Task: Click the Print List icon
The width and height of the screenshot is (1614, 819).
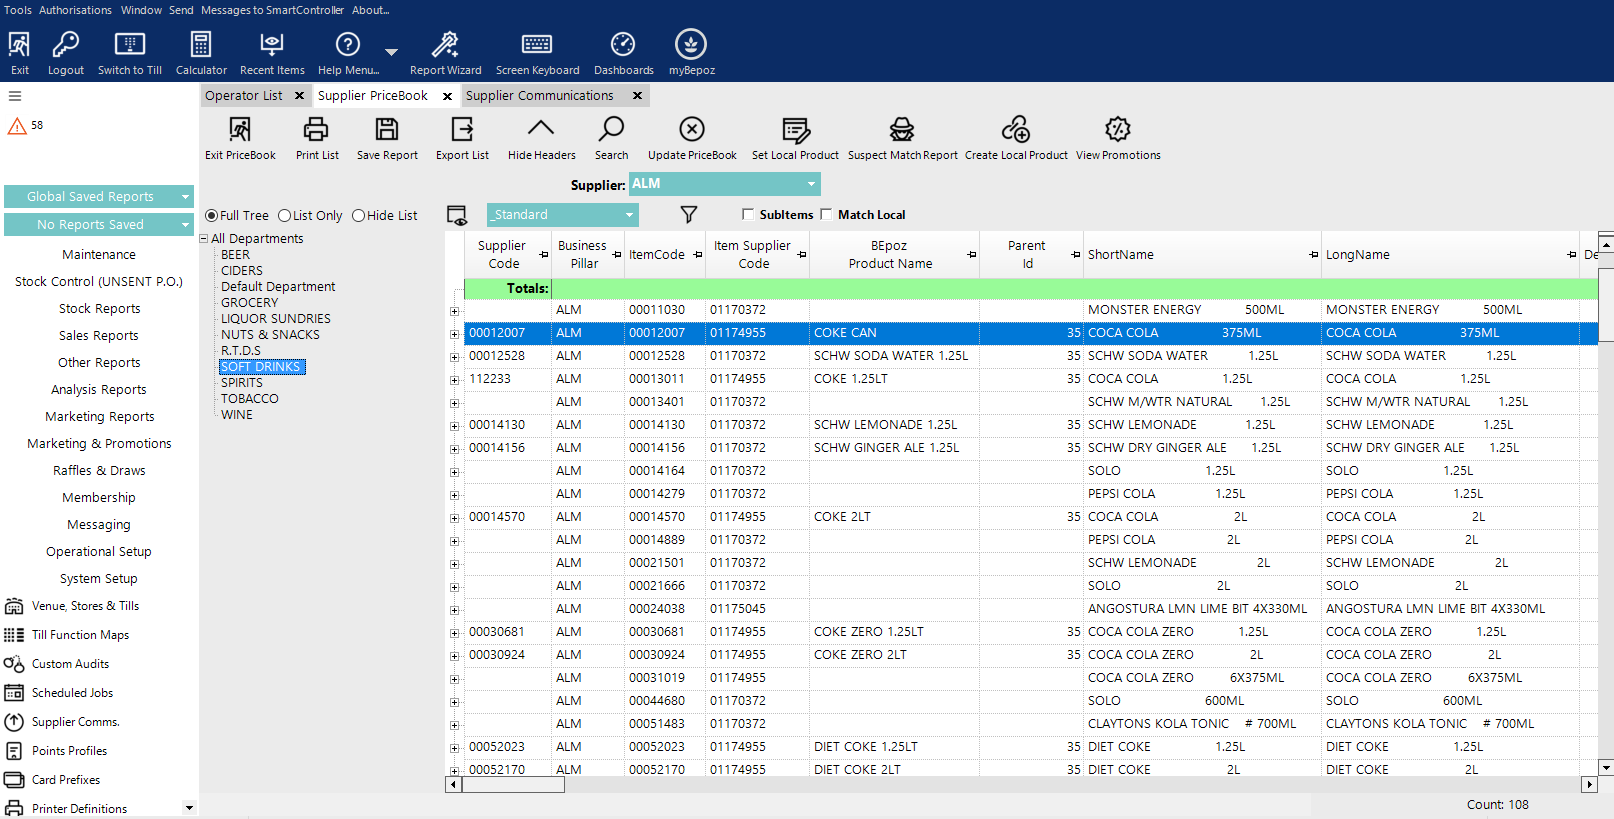Action: click(x=316, y=129)
